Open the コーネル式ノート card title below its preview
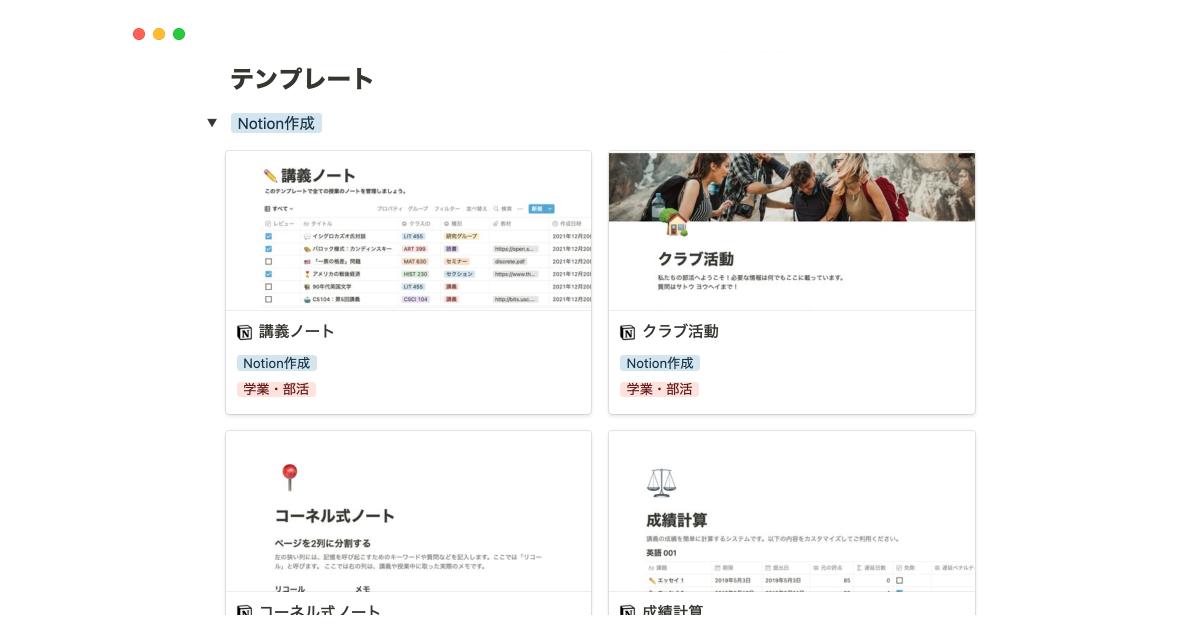Screen dimensions: 1200x630 click(320, 610)
